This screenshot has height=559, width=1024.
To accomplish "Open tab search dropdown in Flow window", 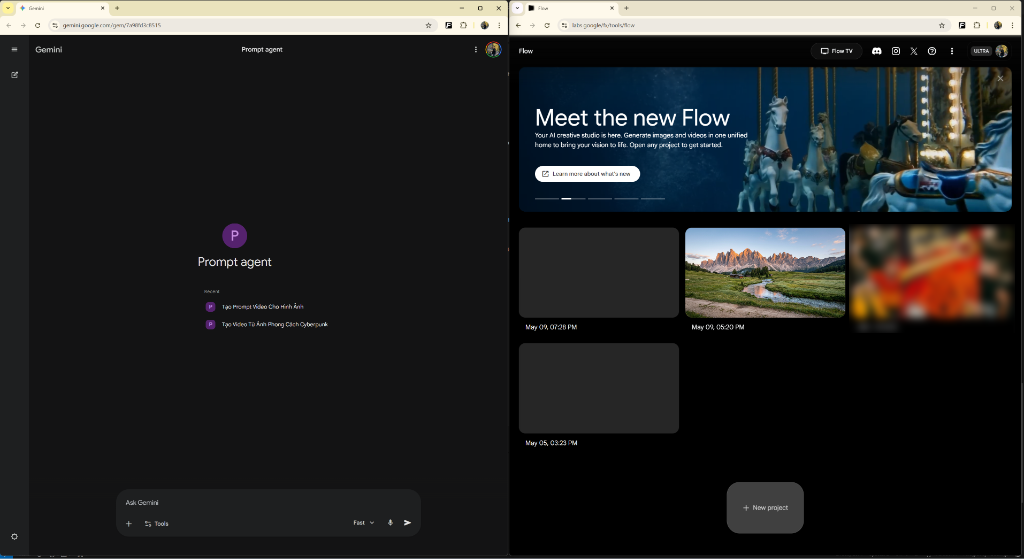I will coord(517,8).
